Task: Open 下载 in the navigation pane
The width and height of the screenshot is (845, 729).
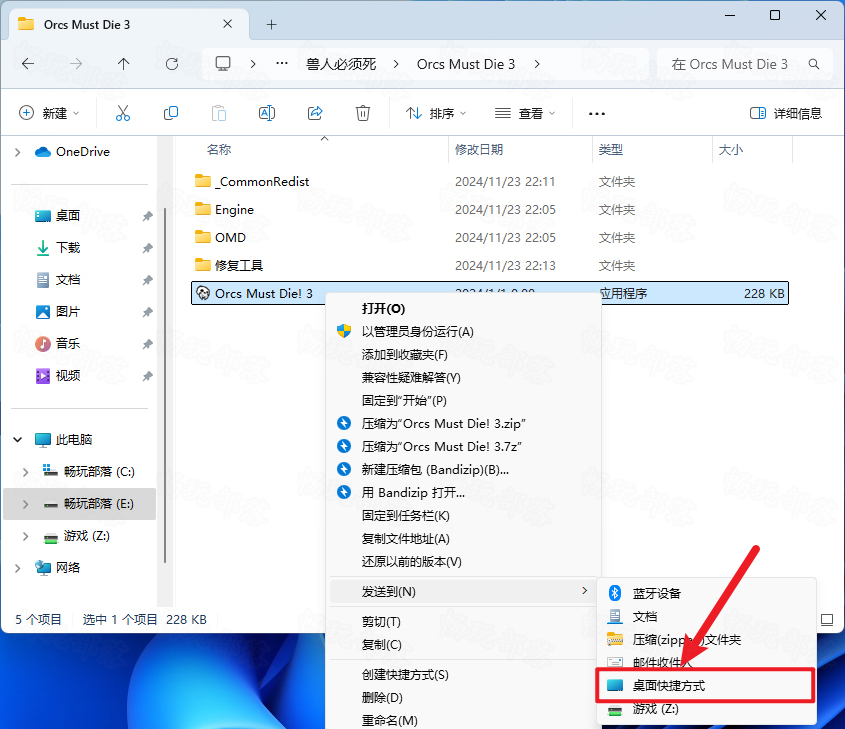Action: [x=68, y=248]
